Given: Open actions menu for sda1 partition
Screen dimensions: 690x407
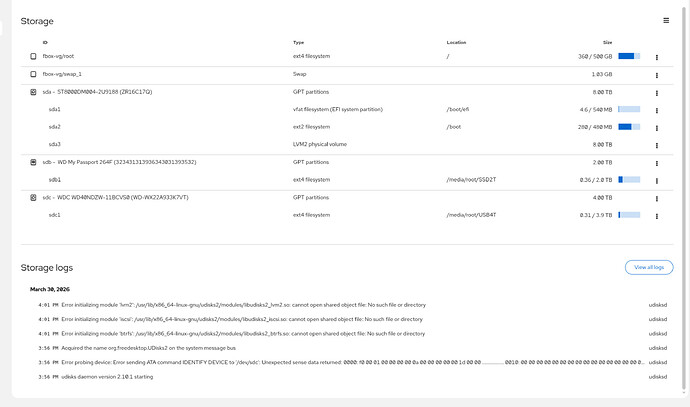Looking at the screenshot, I should (x=657, y=110).
